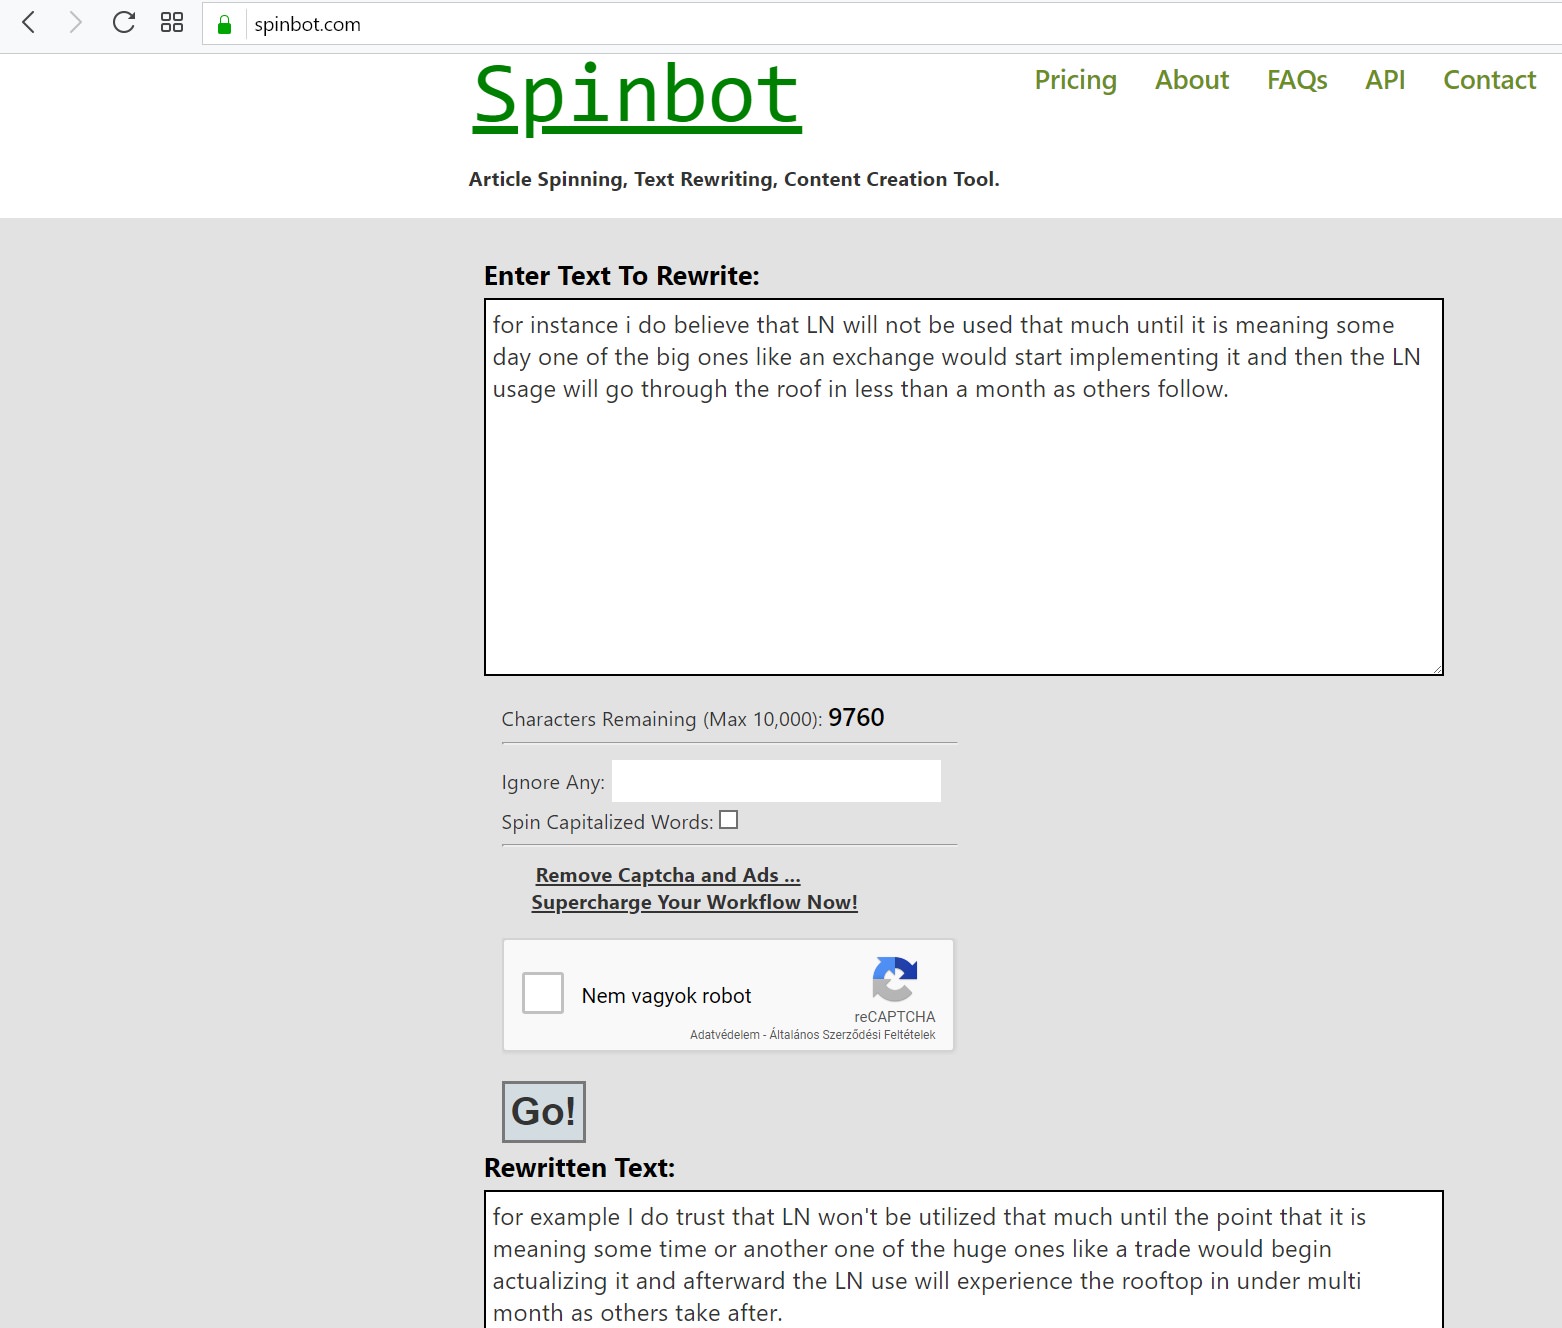Click the 9760 characters remaining value
Screen dimensions: 1562x1328
(x=856, y=718)
